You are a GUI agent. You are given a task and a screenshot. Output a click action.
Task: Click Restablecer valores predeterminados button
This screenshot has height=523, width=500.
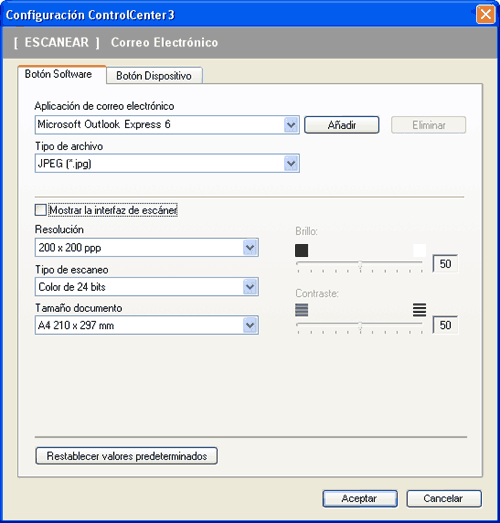pyautogui.click(x=127, y=456)
